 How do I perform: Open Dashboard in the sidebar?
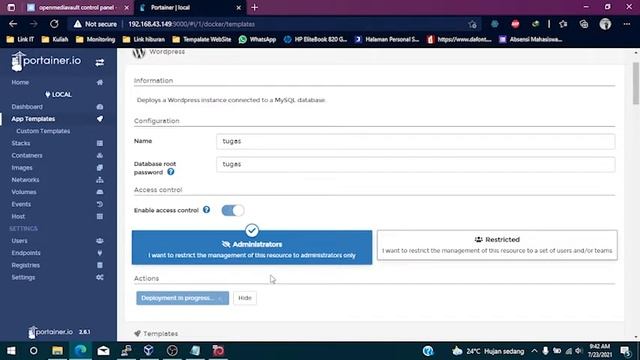[x=27, y=107]
